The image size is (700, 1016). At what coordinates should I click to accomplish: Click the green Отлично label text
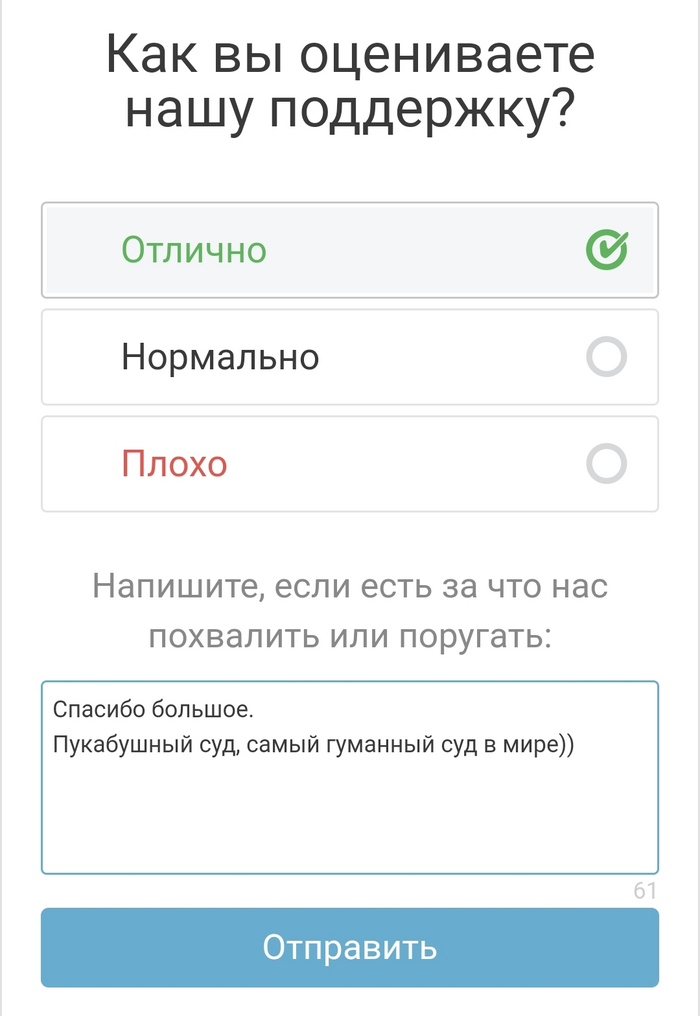point(194,250)
